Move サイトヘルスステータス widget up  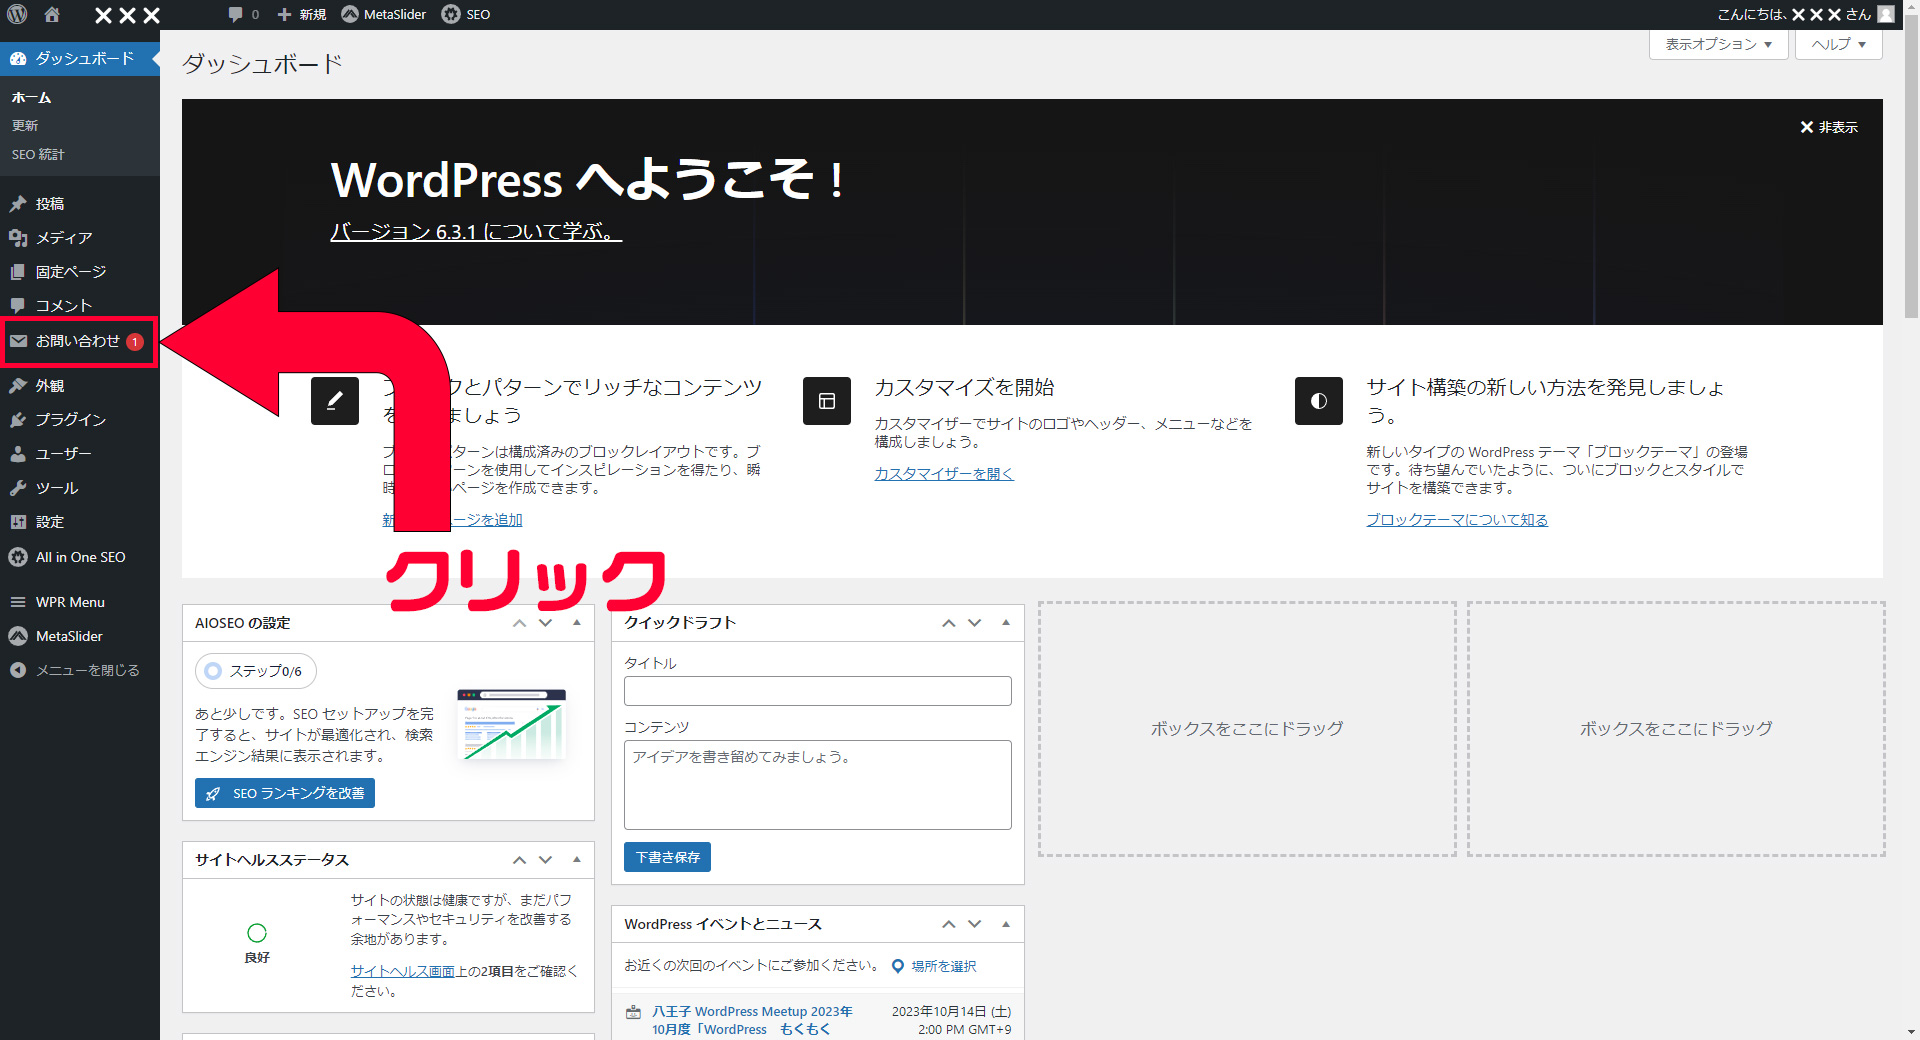tap(519, 860)
